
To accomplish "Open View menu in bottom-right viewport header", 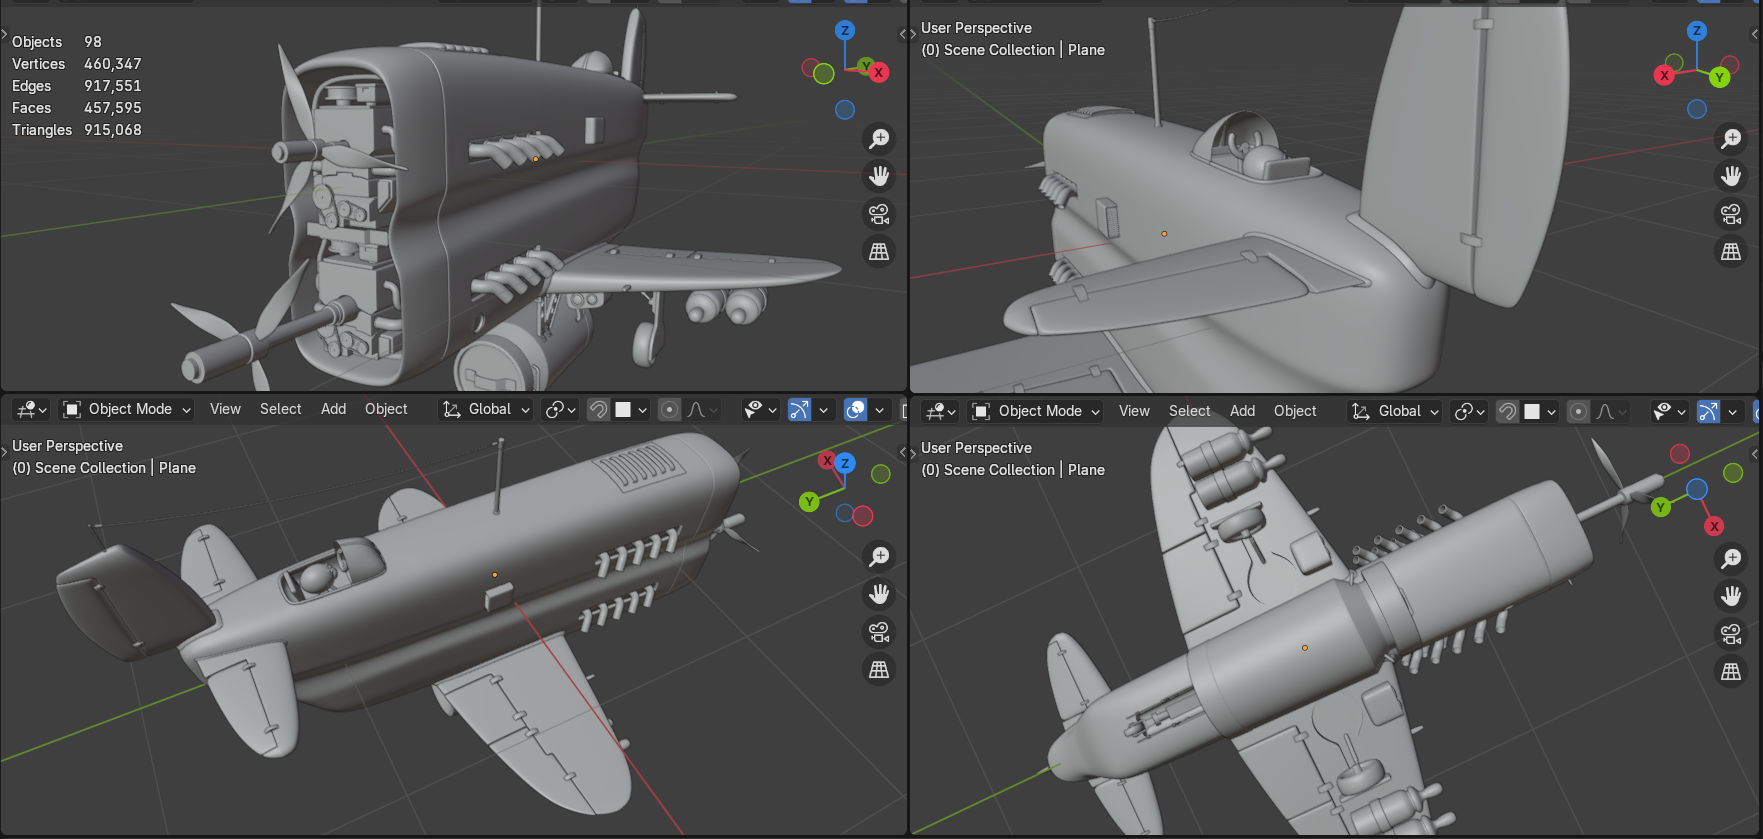I will point(1134,411).
